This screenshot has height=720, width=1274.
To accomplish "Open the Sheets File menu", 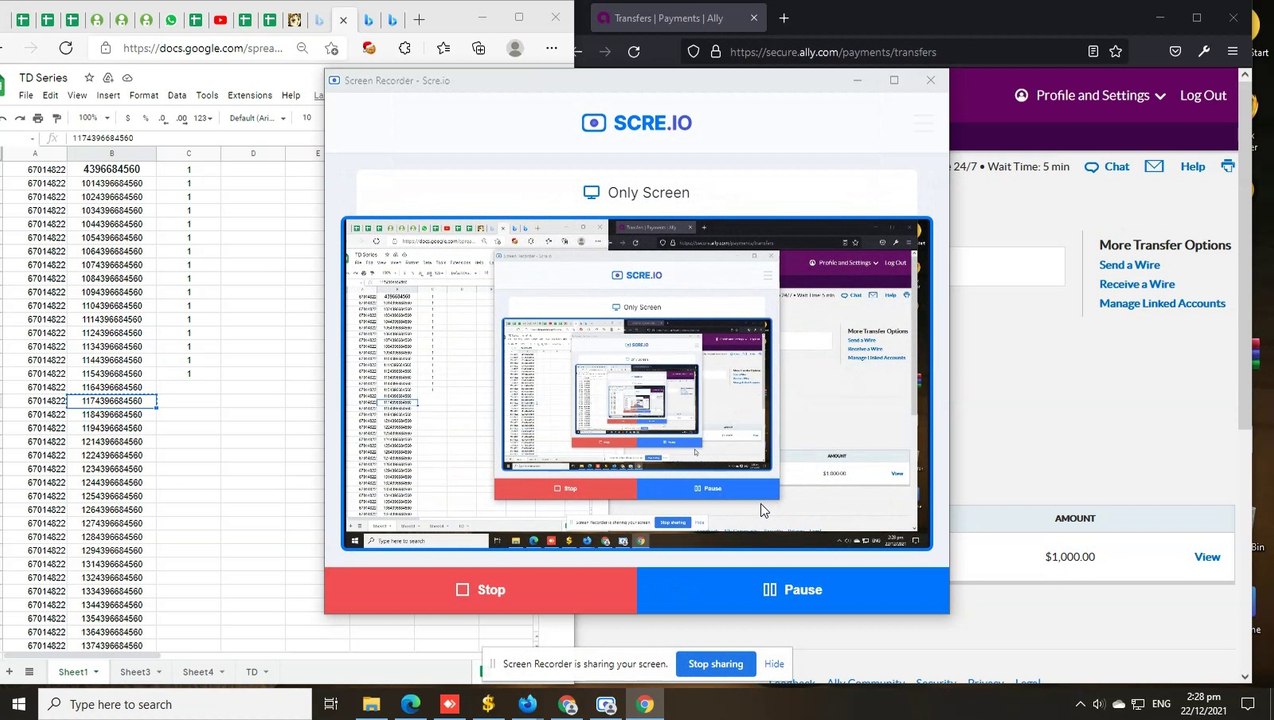I will [x=26, y=95].
